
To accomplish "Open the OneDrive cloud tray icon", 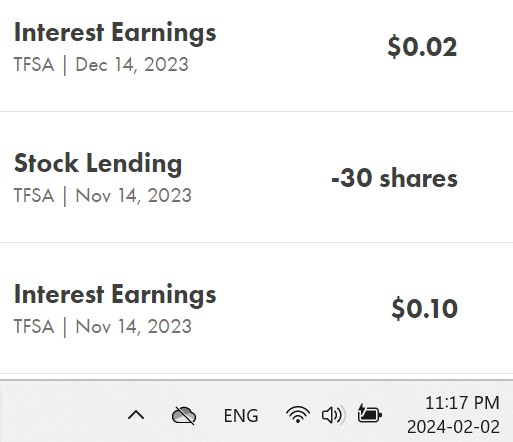I will tap(184, 416).
